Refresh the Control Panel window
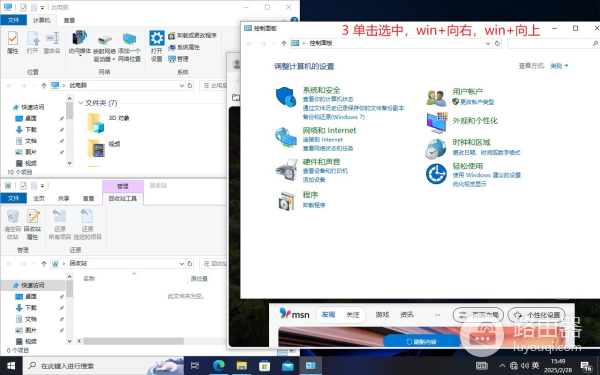 click(497, 43)
